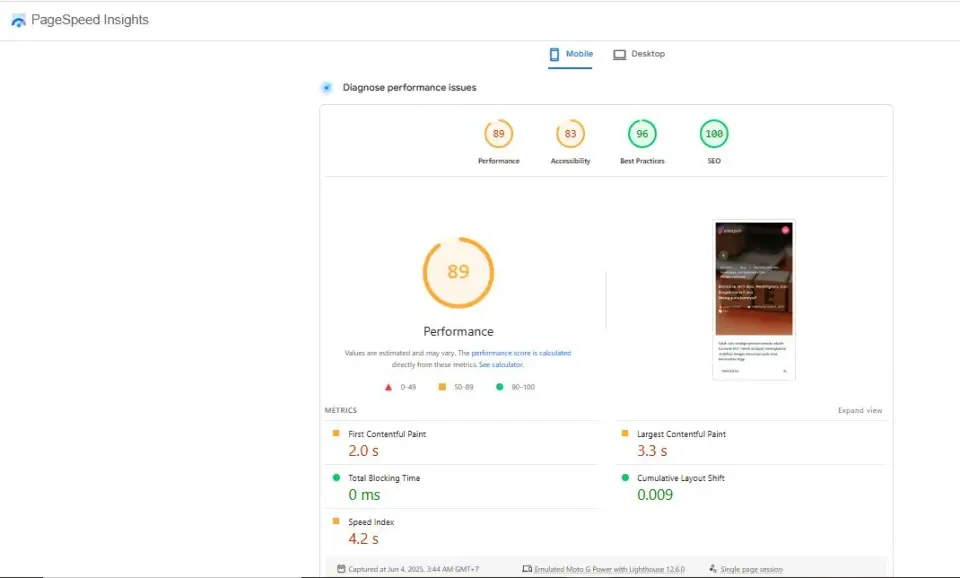Click the calendar icon beside Captured at
Screen dimensions: 960x578
(x=341, y=569)
